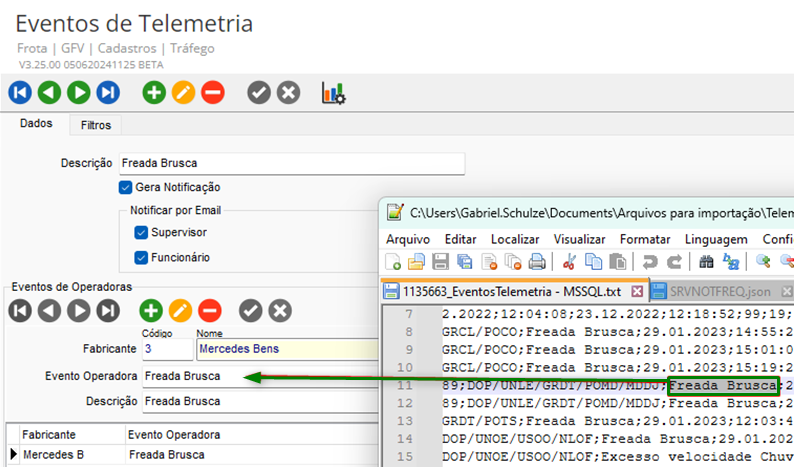The height and width of the screenshot is (467, 794).
Task: Open file icon in Notepad++ toolbar
Action: coord(416,262)
